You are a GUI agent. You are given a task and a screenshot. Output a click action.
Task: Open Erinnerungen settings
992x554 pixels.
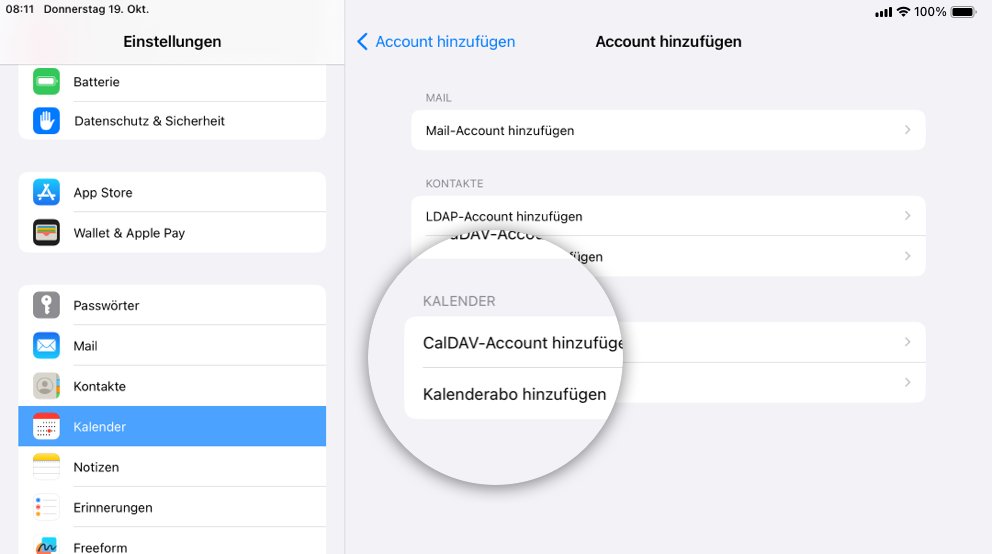pos(172,507)
